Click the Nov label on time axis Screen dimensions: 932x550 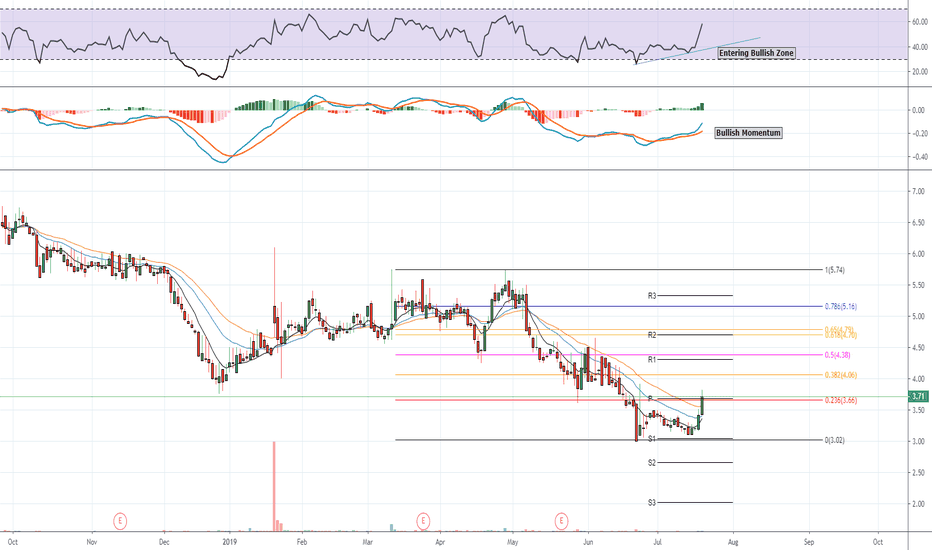[92, 542]
